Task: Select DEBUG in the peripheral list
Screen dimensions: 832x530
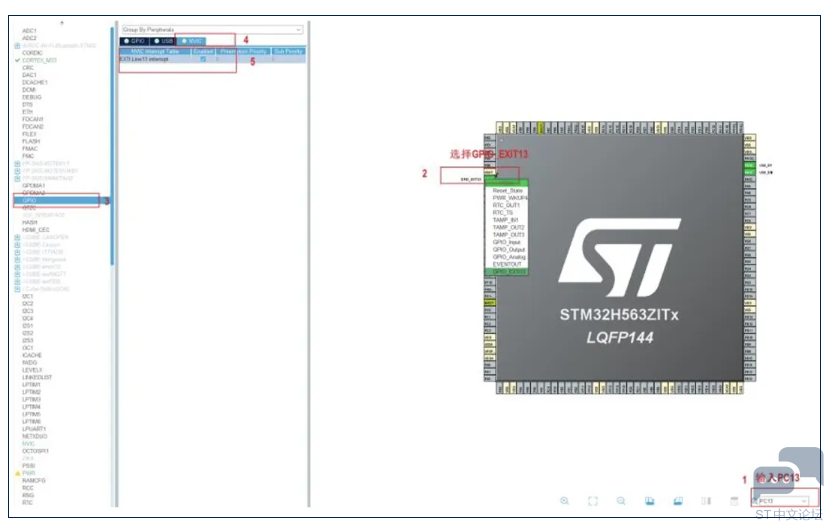Action: coord(31,98)
